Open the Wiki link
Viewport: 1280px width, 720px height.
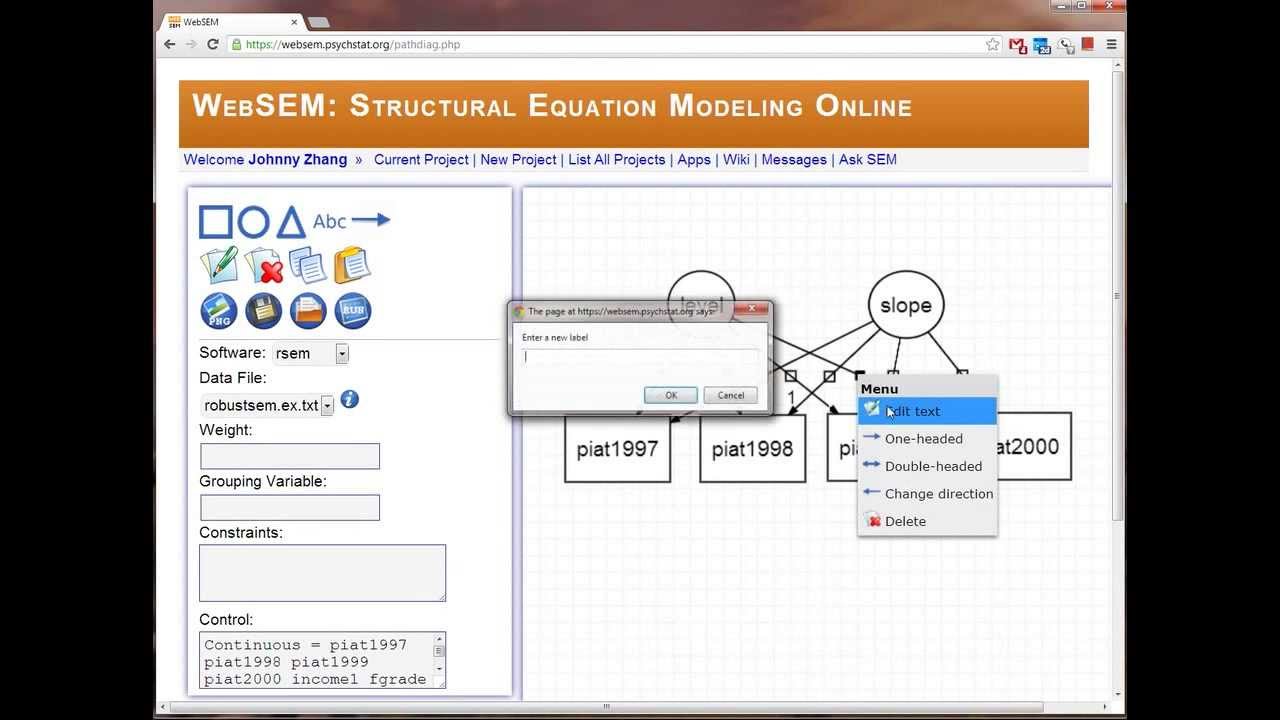coord(736,159)
